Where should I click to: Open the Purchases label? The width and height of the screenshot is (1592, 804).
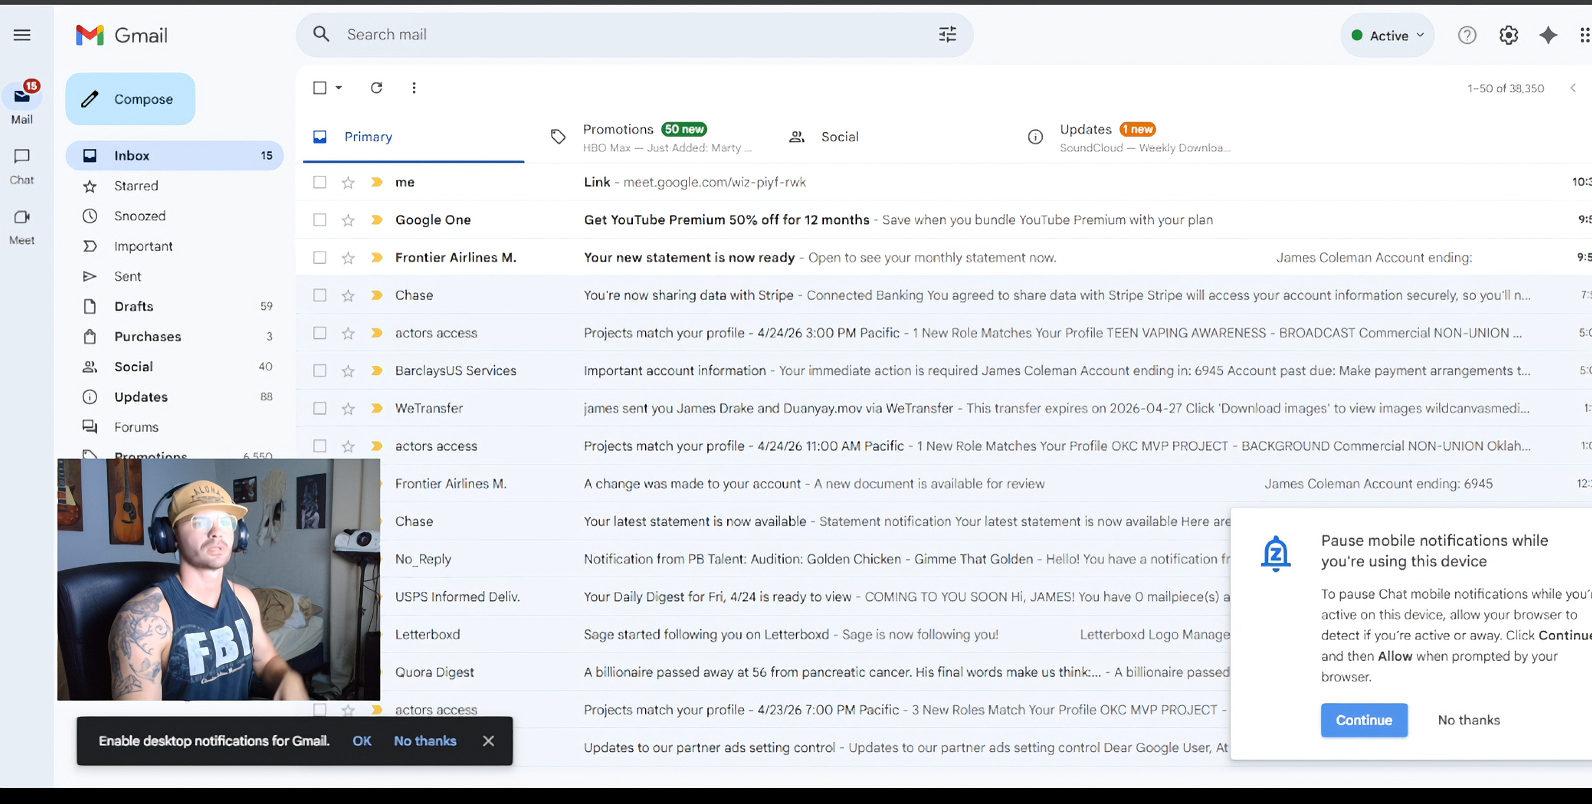(x=175, y=336)
